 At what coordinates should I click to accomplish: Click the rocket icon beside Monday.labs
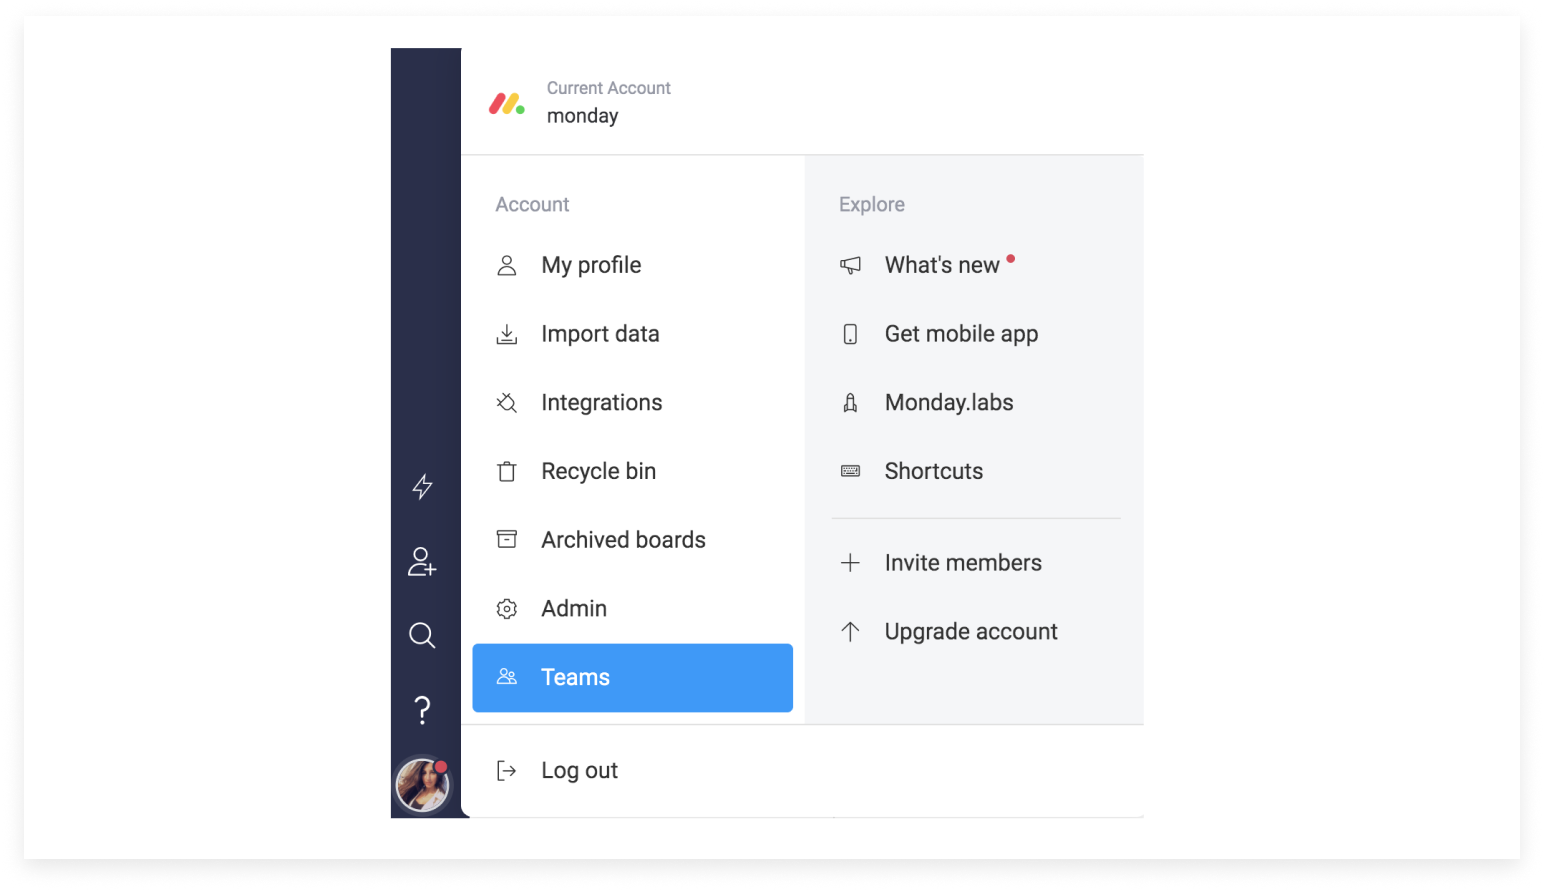(x=850, y=403)
